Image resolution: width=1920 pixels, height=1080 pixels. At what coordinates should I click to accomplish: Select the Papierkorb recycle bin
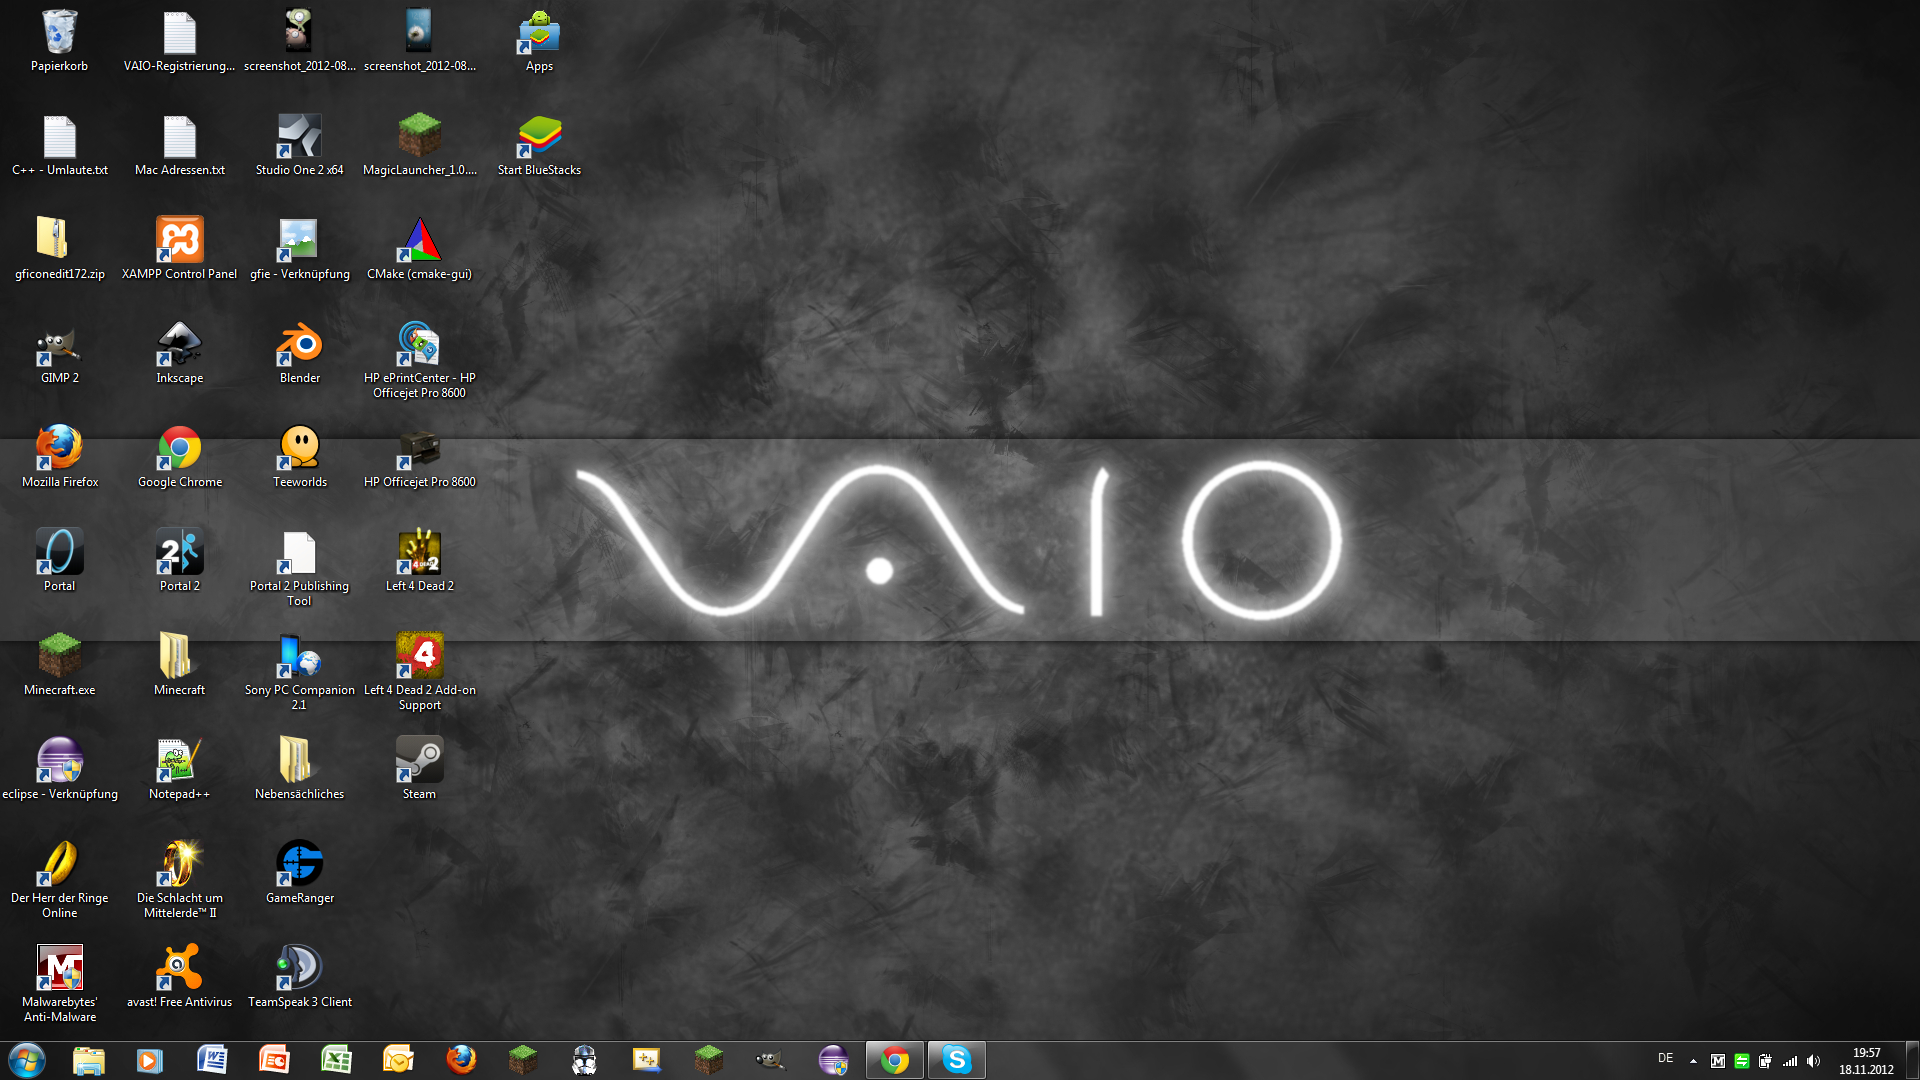59,33
